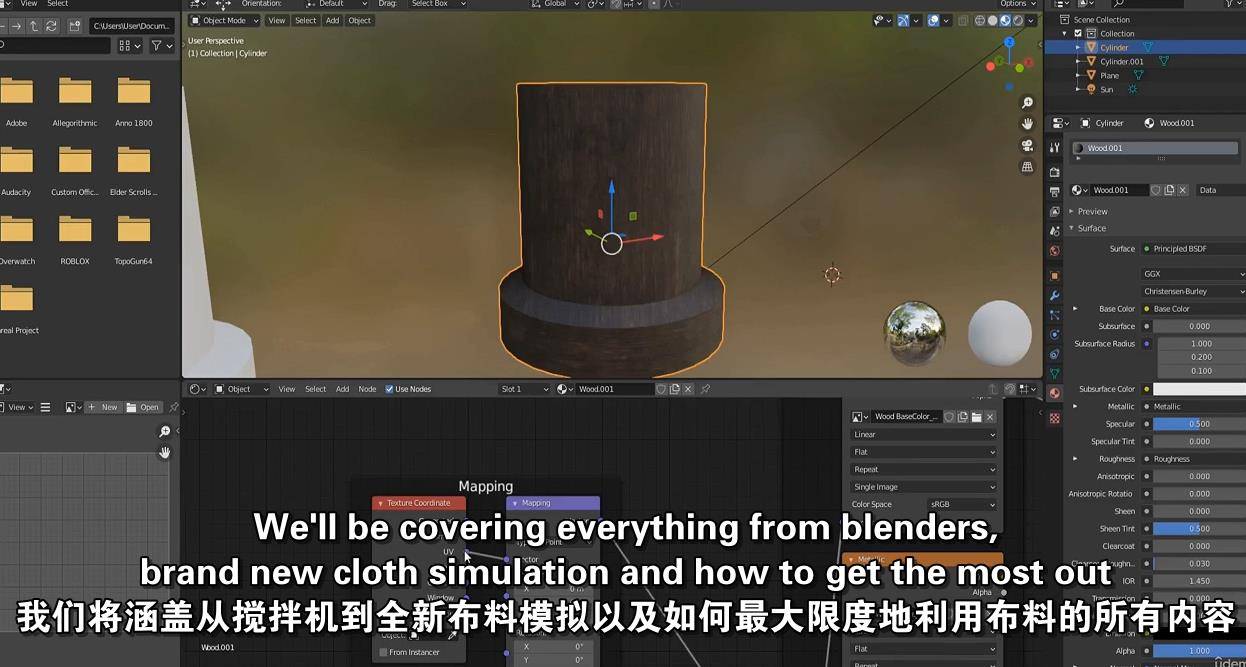The width and height of the screenshot is (1246, 667).
Task: Expand the Cylinder.001 tree item
Action: (x=1078, y=62)
